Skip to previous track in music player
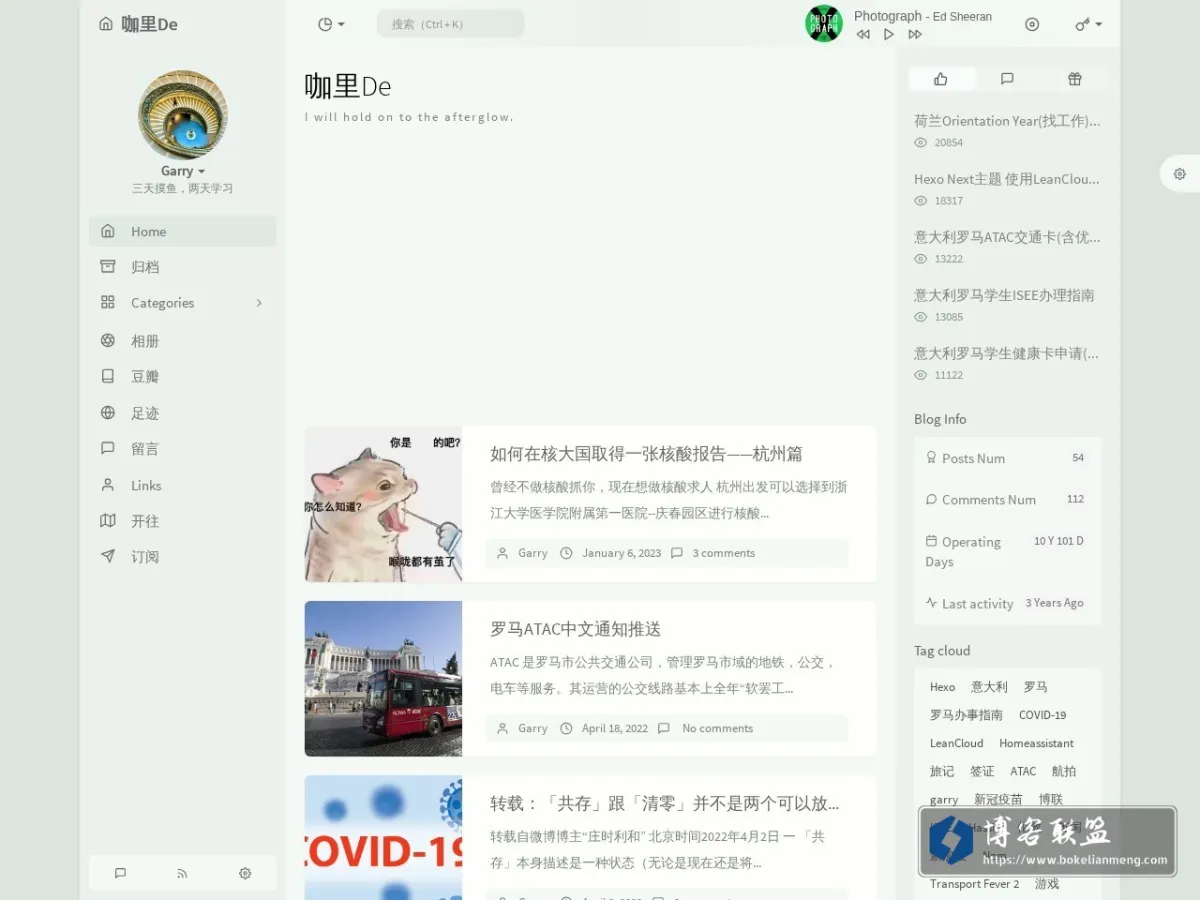The image size is (1200, 900). pyautogui.click(x=863, y=35)
